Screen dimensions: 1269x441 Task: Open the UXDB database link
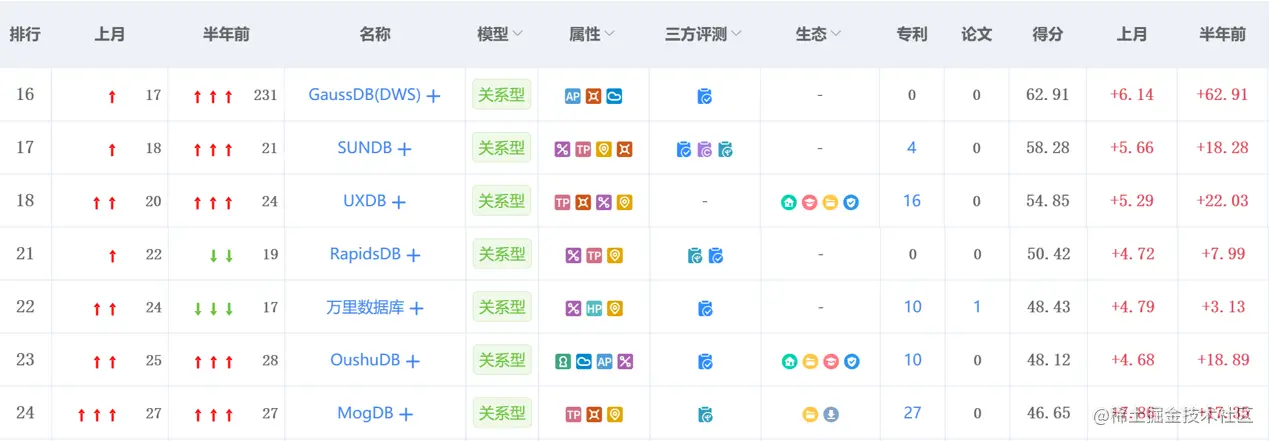click(365, 201)
